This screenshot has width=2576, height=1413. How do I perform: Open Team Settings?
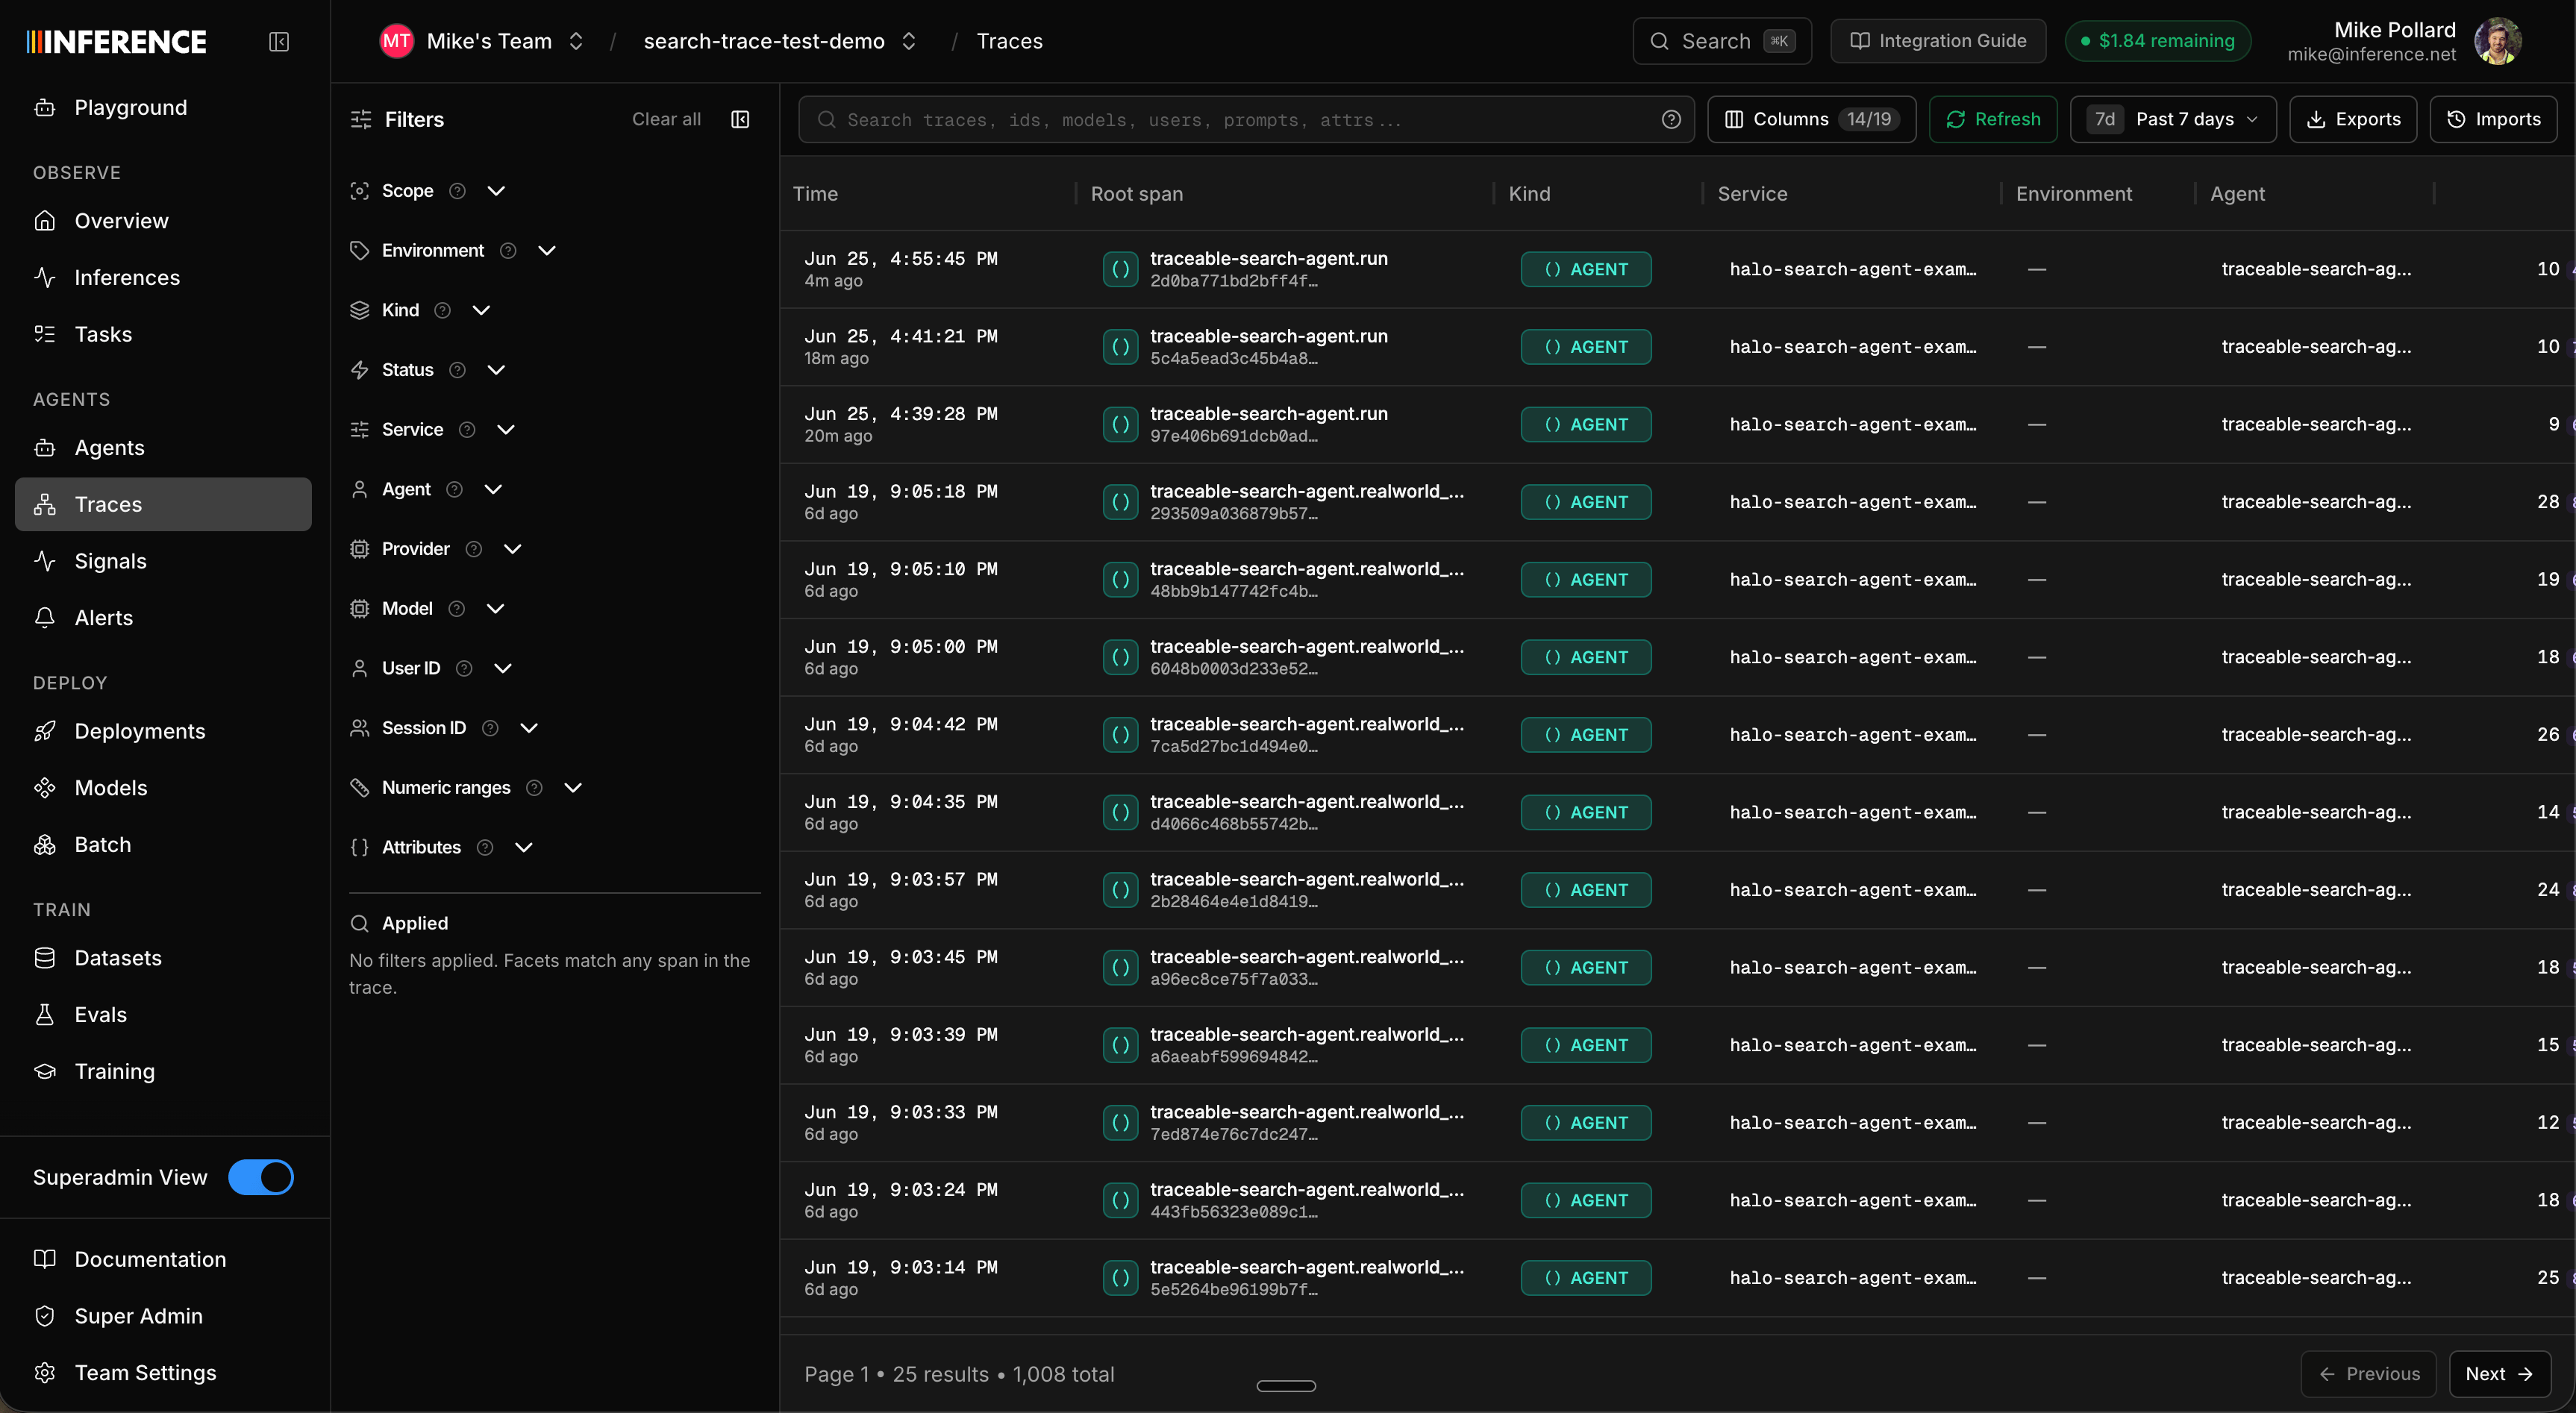163,1372
